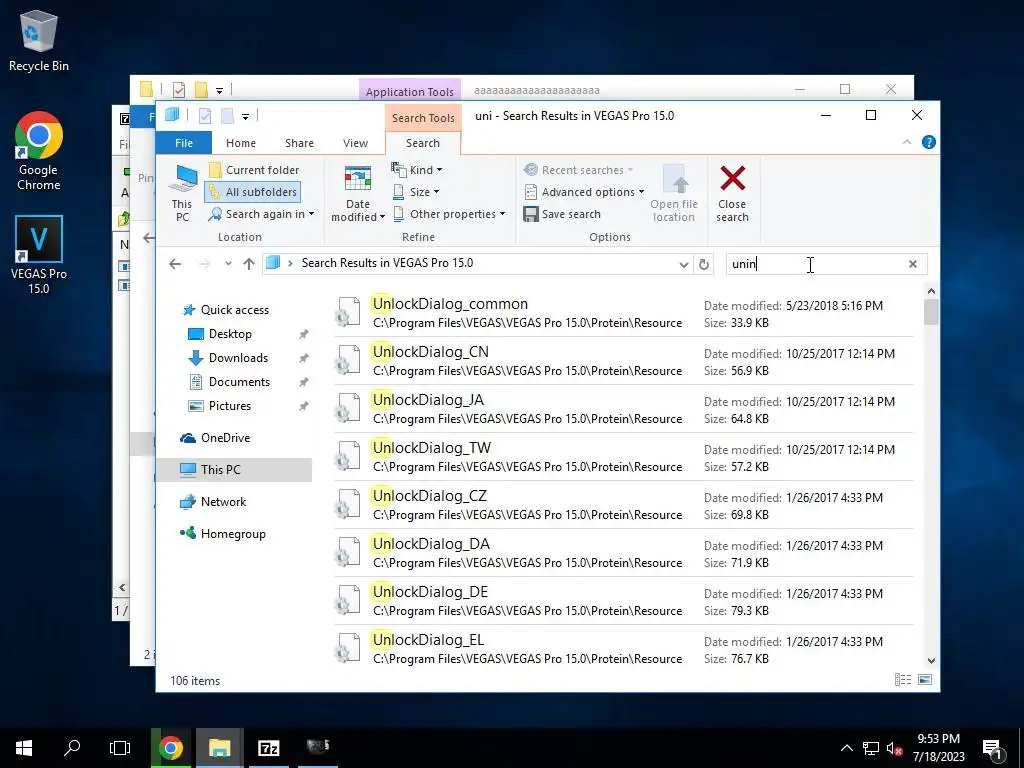Click scrollbar down arrow in results
The width and height of the screenshot is (1024, 768).
[931, 661]
